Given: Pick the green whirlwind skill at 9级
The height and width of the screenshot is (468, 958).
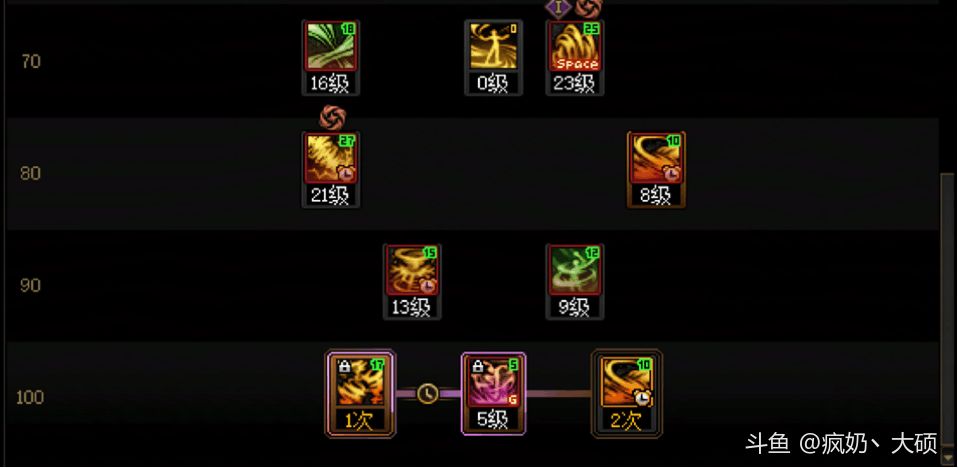Looking at the screenshot, I should [575, 271].
